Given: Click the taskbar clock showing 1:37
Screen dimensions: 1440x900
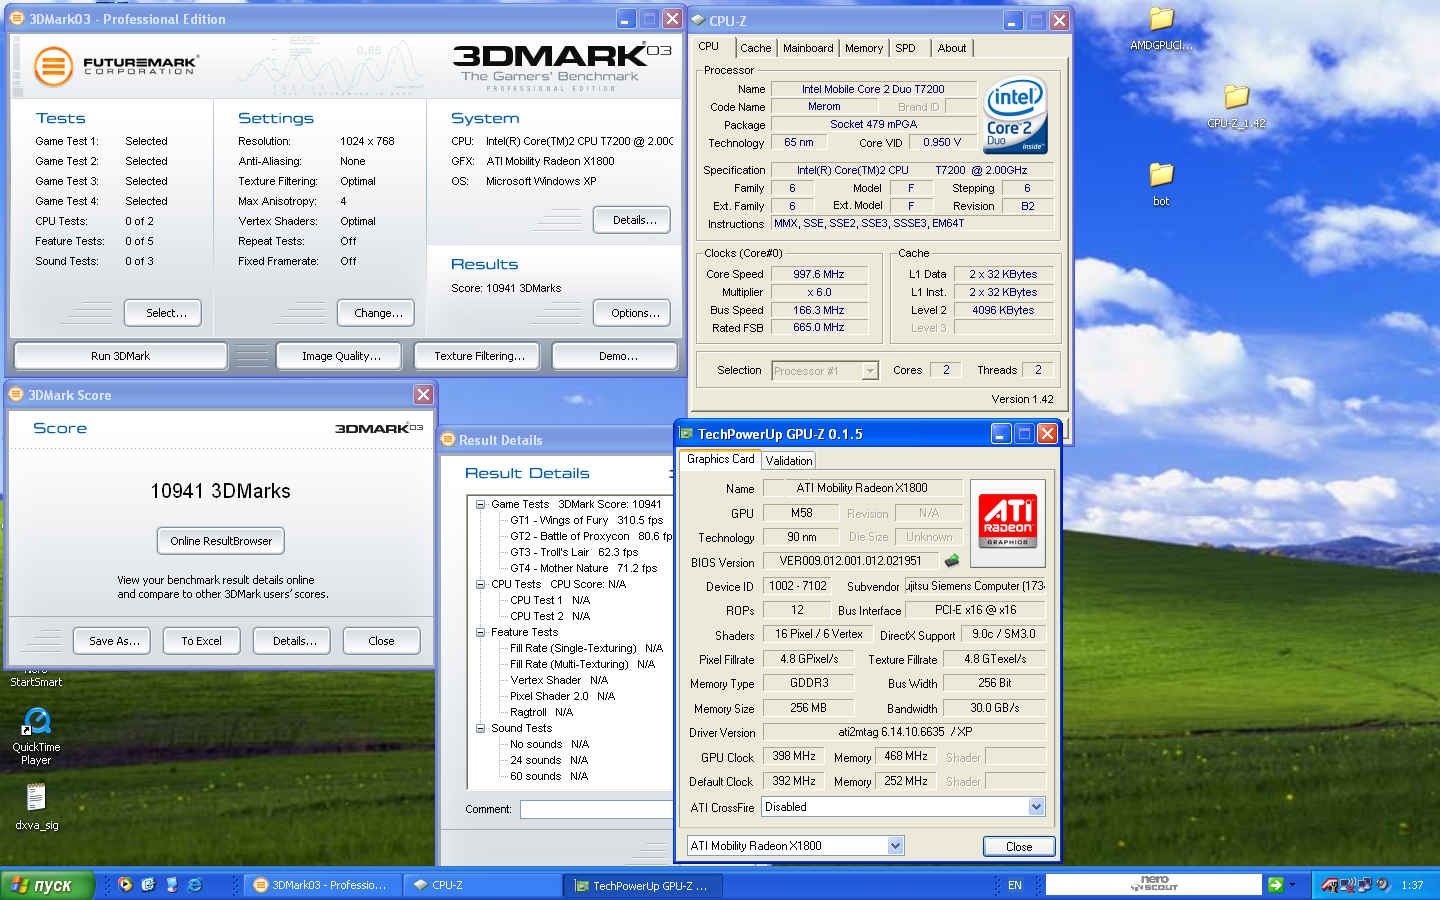Looking at the screenshot, I should click(x=1412, y=885).
